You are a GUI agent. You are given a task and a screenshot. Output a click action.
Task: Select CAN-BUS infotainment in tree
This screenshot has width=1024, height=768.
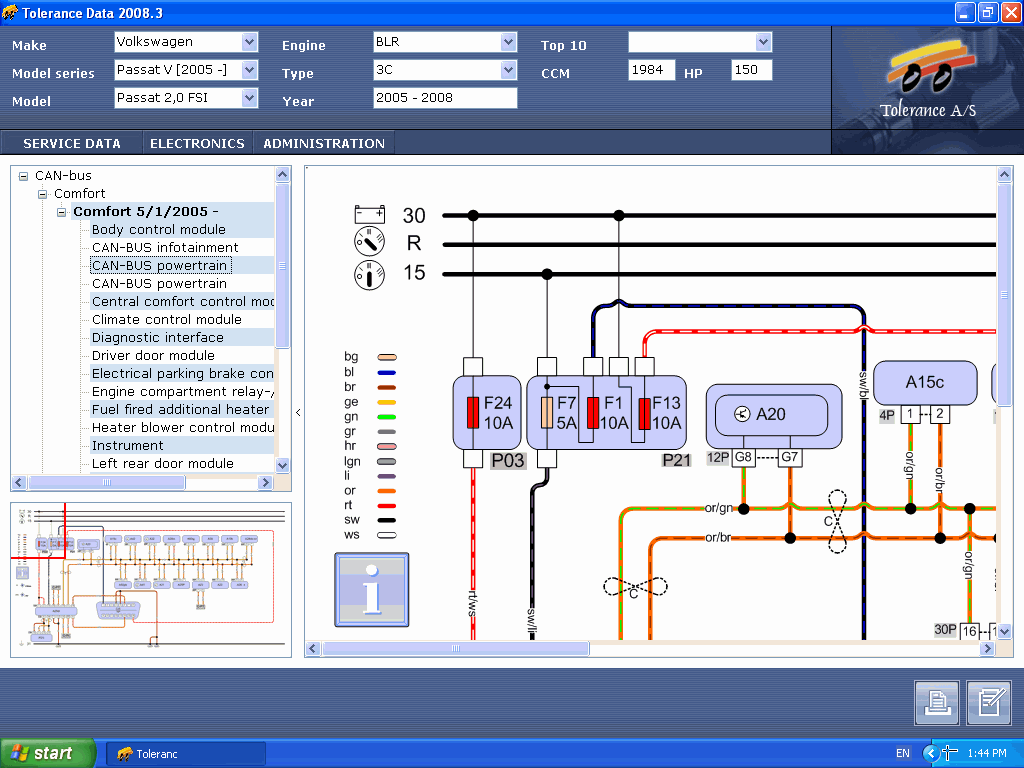pyautogui.click(x=165, y=248)
